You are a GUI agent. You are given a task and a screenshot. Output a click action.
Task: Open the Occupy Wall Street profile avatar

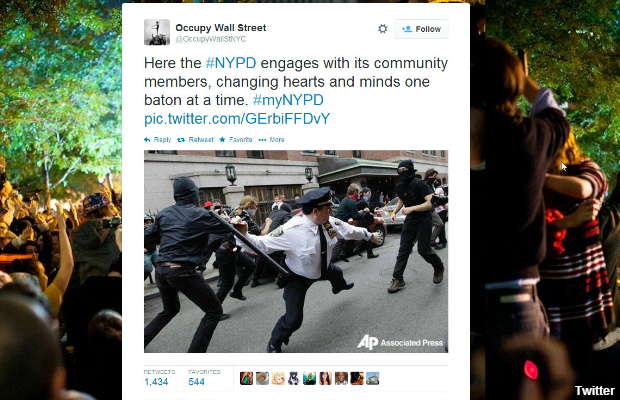[157, 32]
